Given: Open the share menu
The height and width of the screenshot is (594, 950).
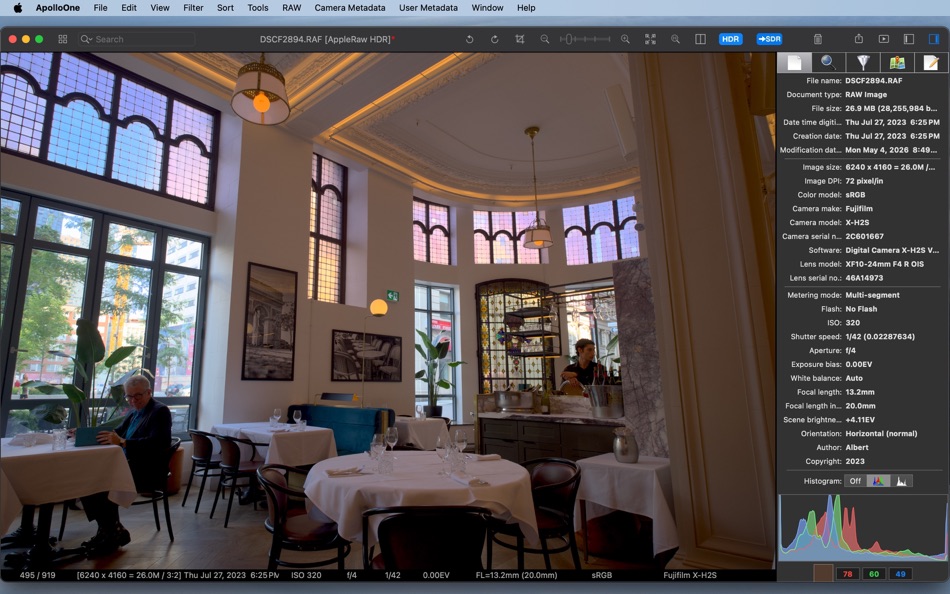Looking at the screenshot, I should pos(859,39).
